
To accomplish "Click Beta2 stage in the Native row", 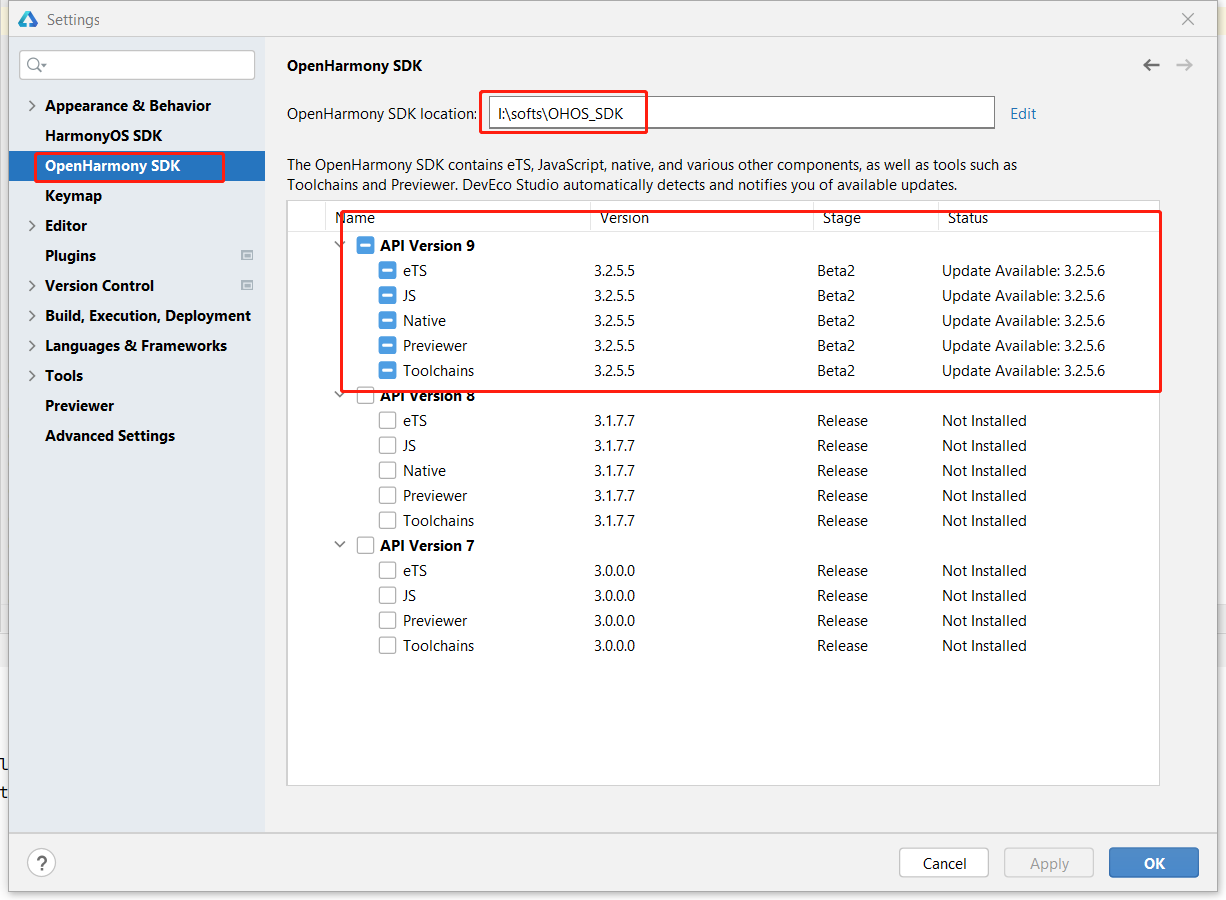I will [x=836, y=320].
